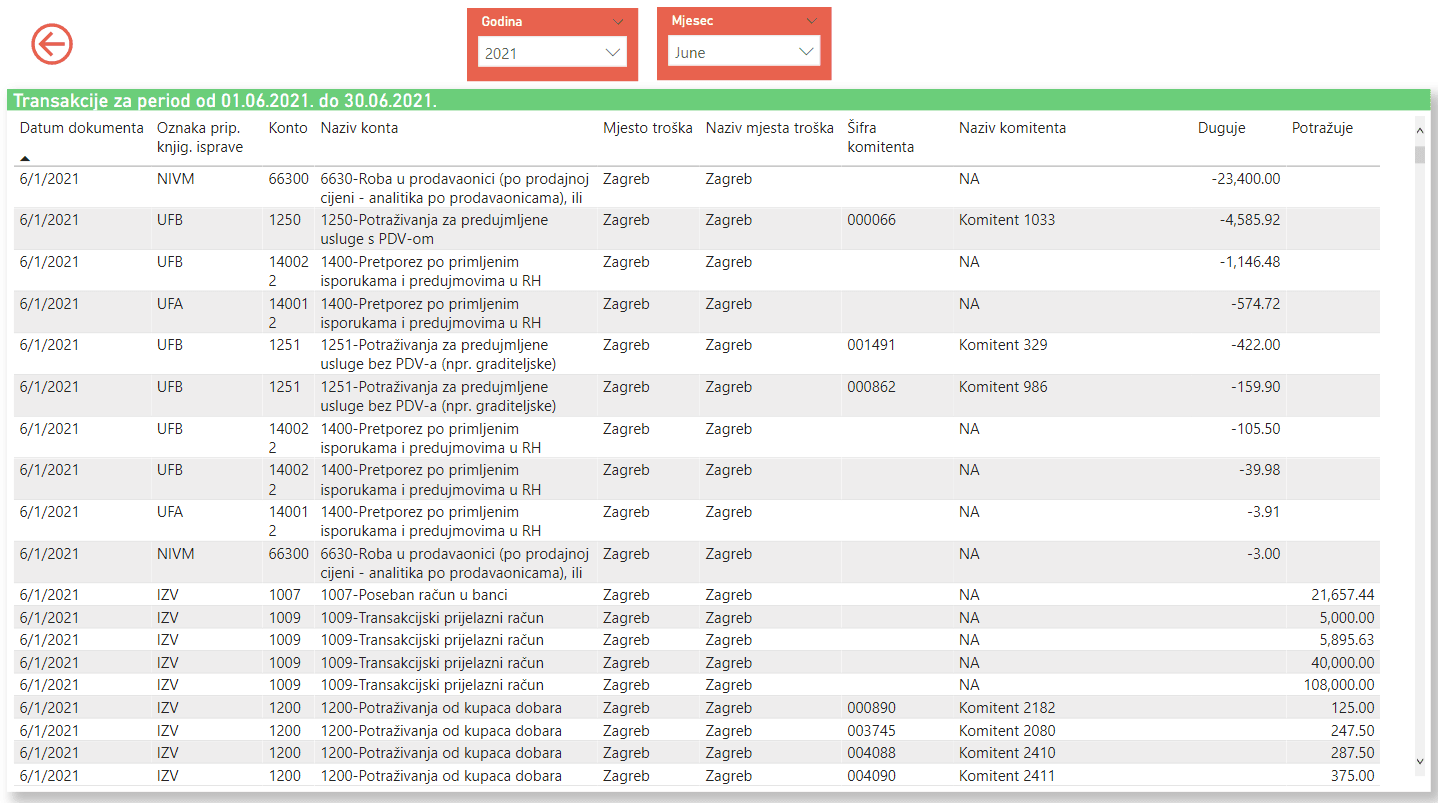Select the komitent code 004090

[x=871, y=776]
